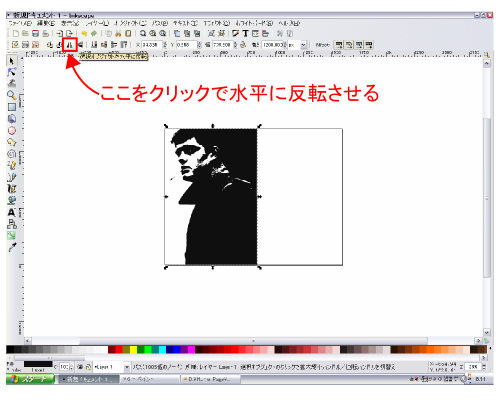Screen dimensions: 500x400
Task: Toggle third Affect button (gradient transform)
Action: tap(359, 45)
